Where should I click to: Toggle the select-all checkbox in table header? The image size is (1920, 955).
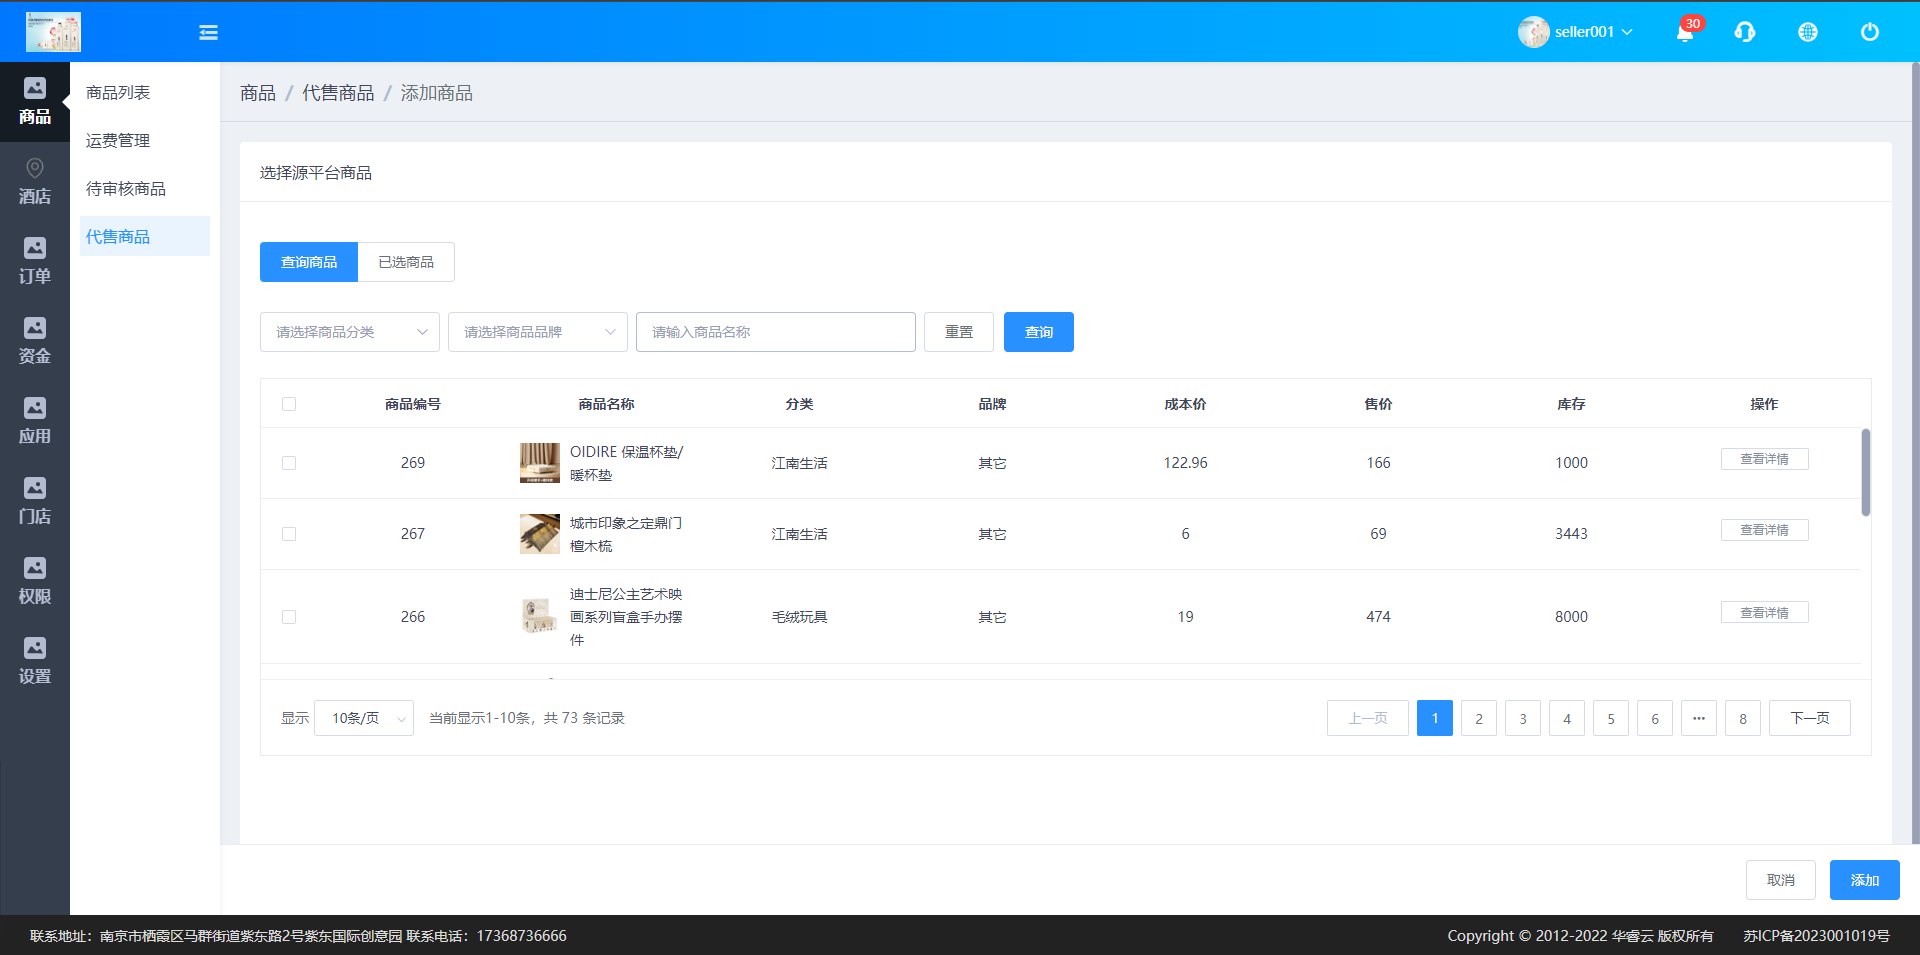[x=289, y=404]
